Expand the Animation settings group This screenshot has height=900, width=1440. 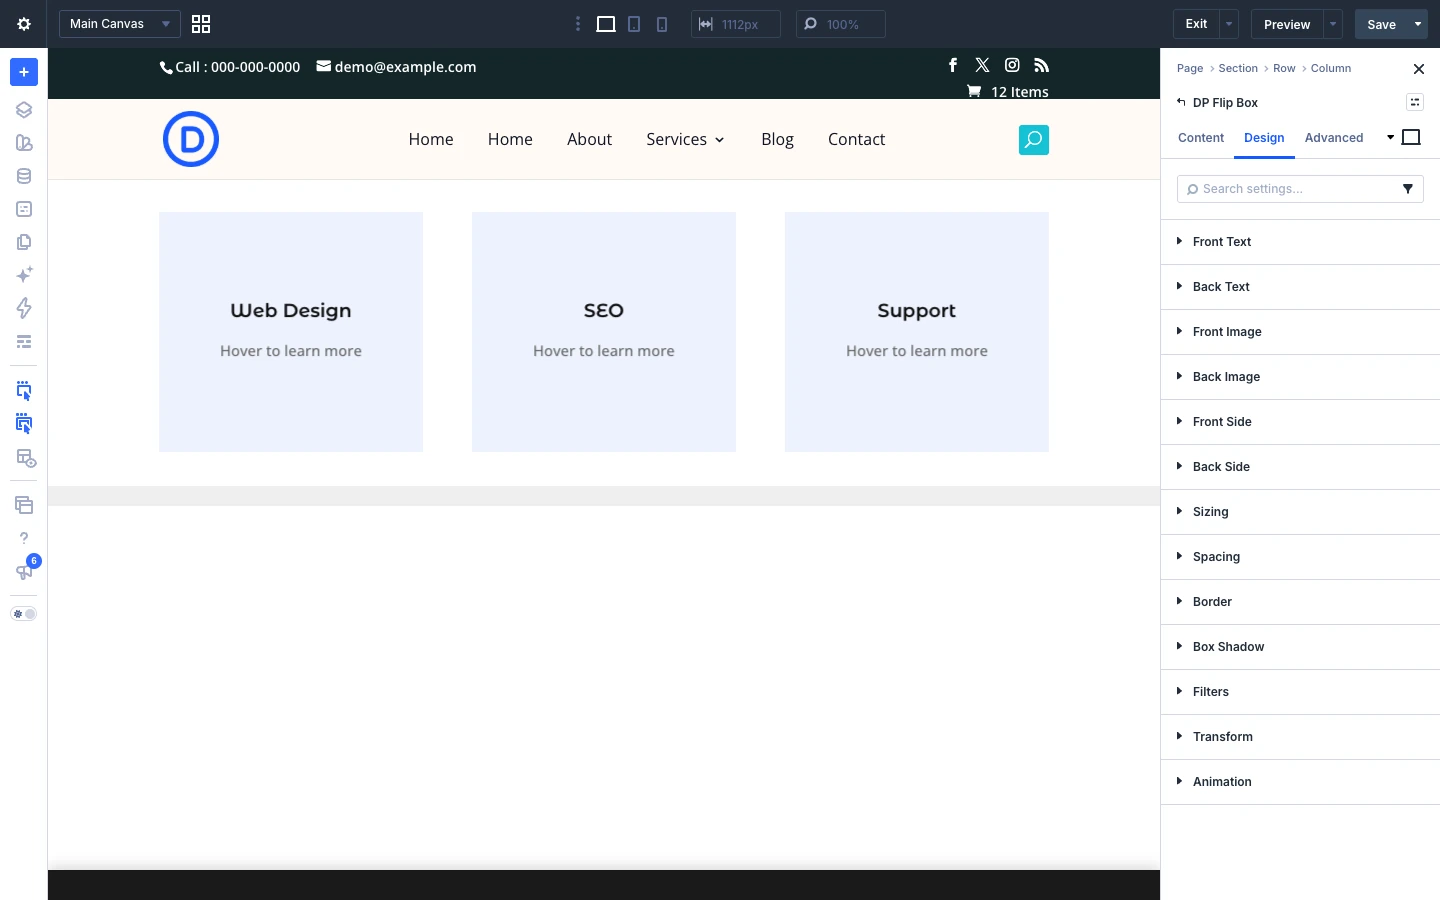1300,782
